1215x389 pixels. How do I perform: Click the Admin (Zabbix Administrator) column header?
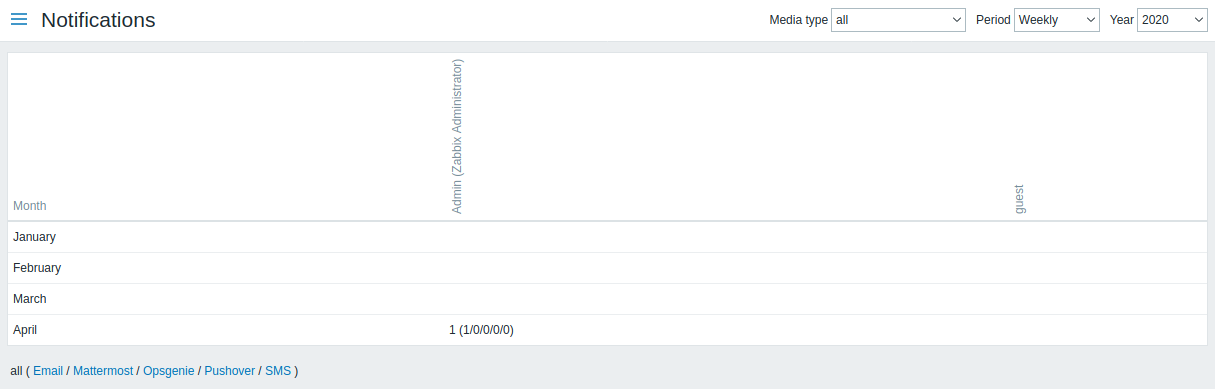[457, 137]
